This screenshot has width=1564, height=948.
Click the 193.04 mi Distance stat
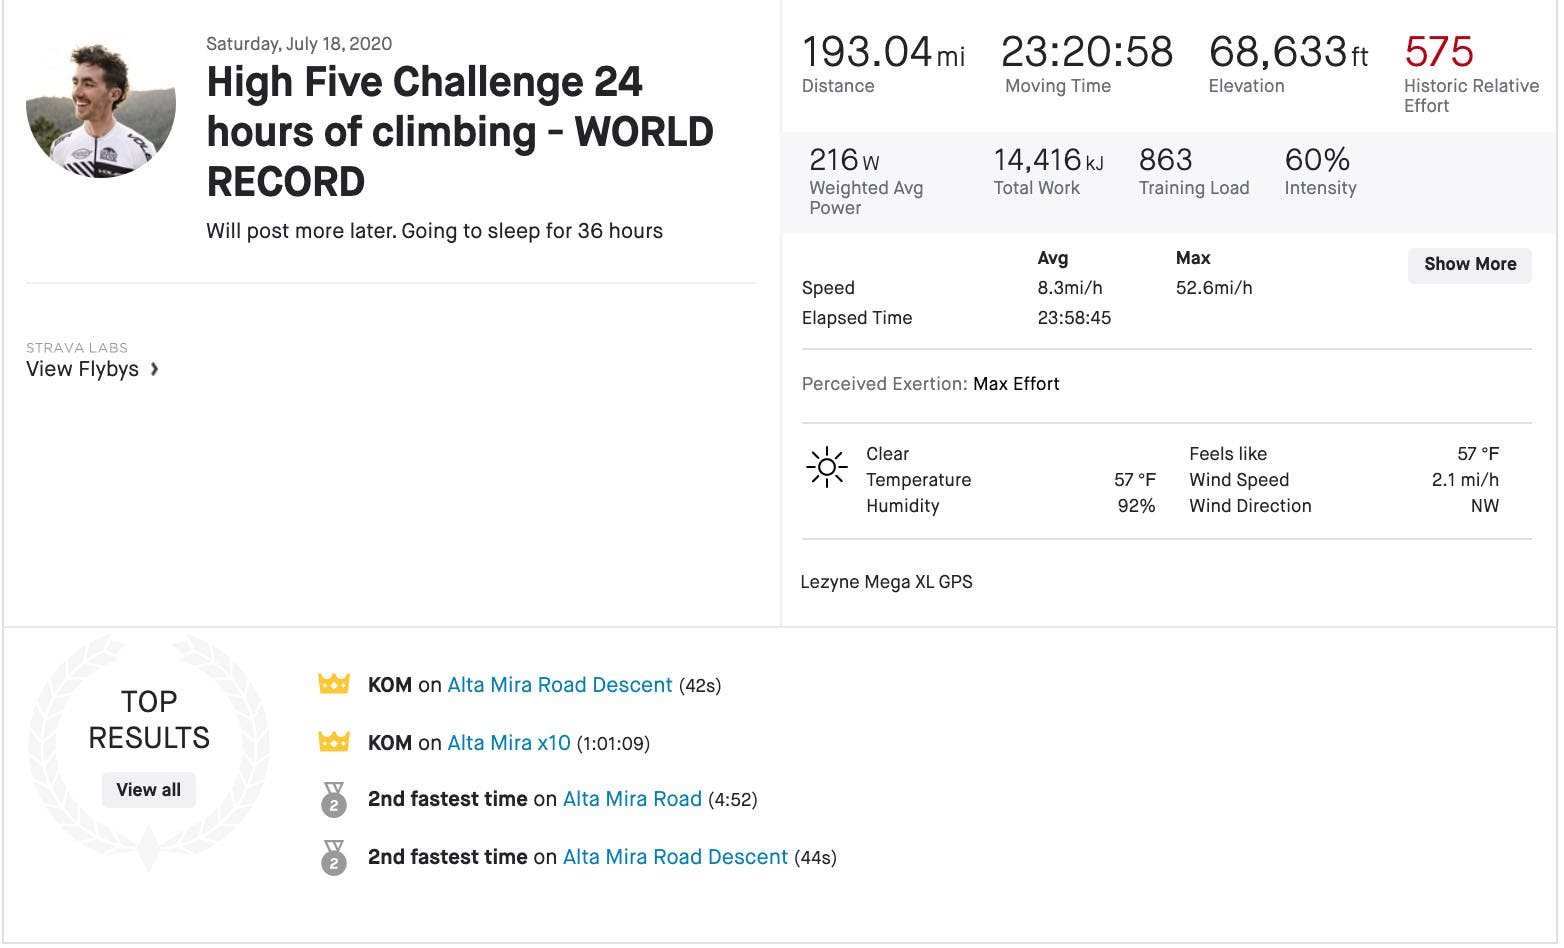coord(883,52)
